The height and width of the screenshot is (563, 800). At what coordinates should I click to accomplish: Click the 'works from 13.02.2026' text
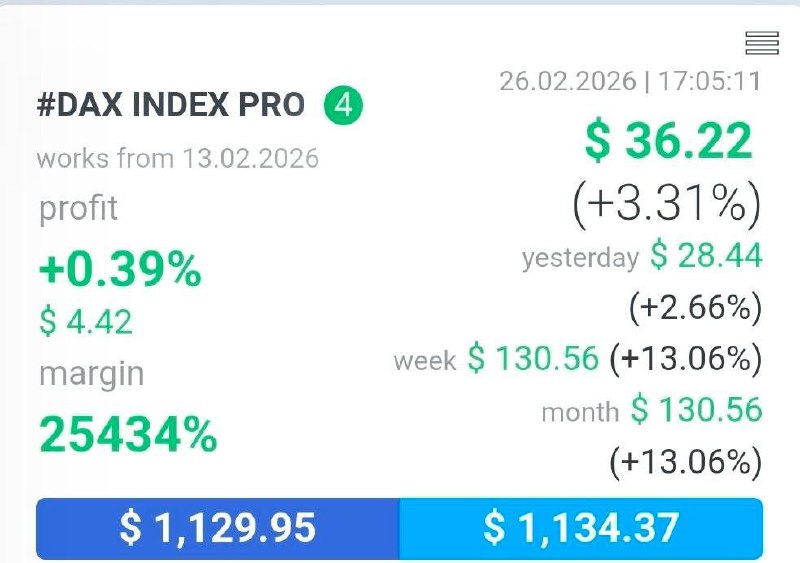[x=178, y=158]
